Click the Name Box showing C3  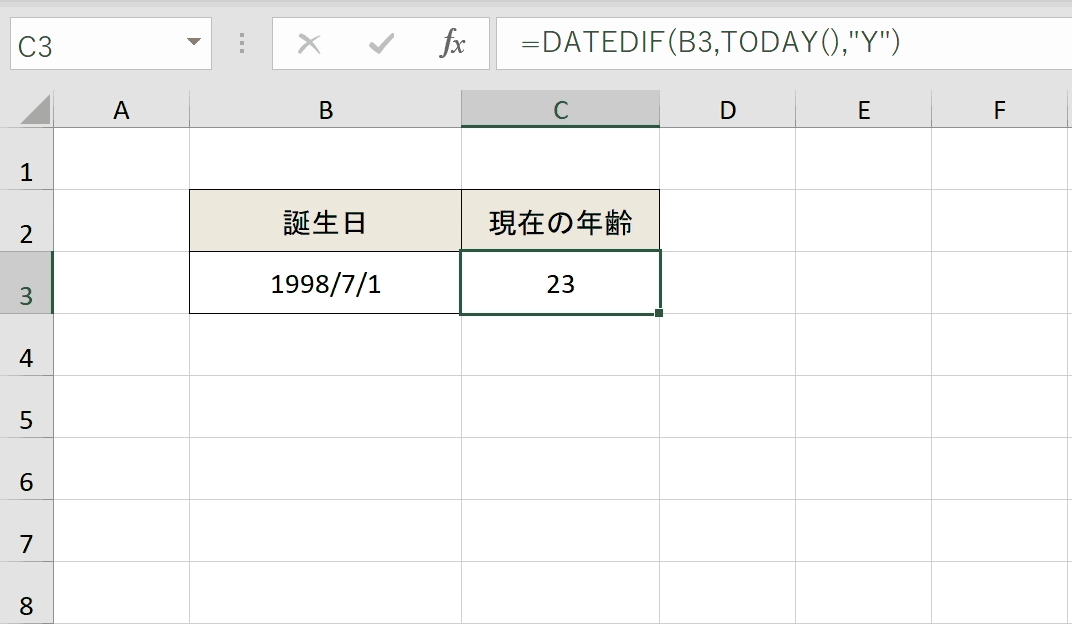111,44
